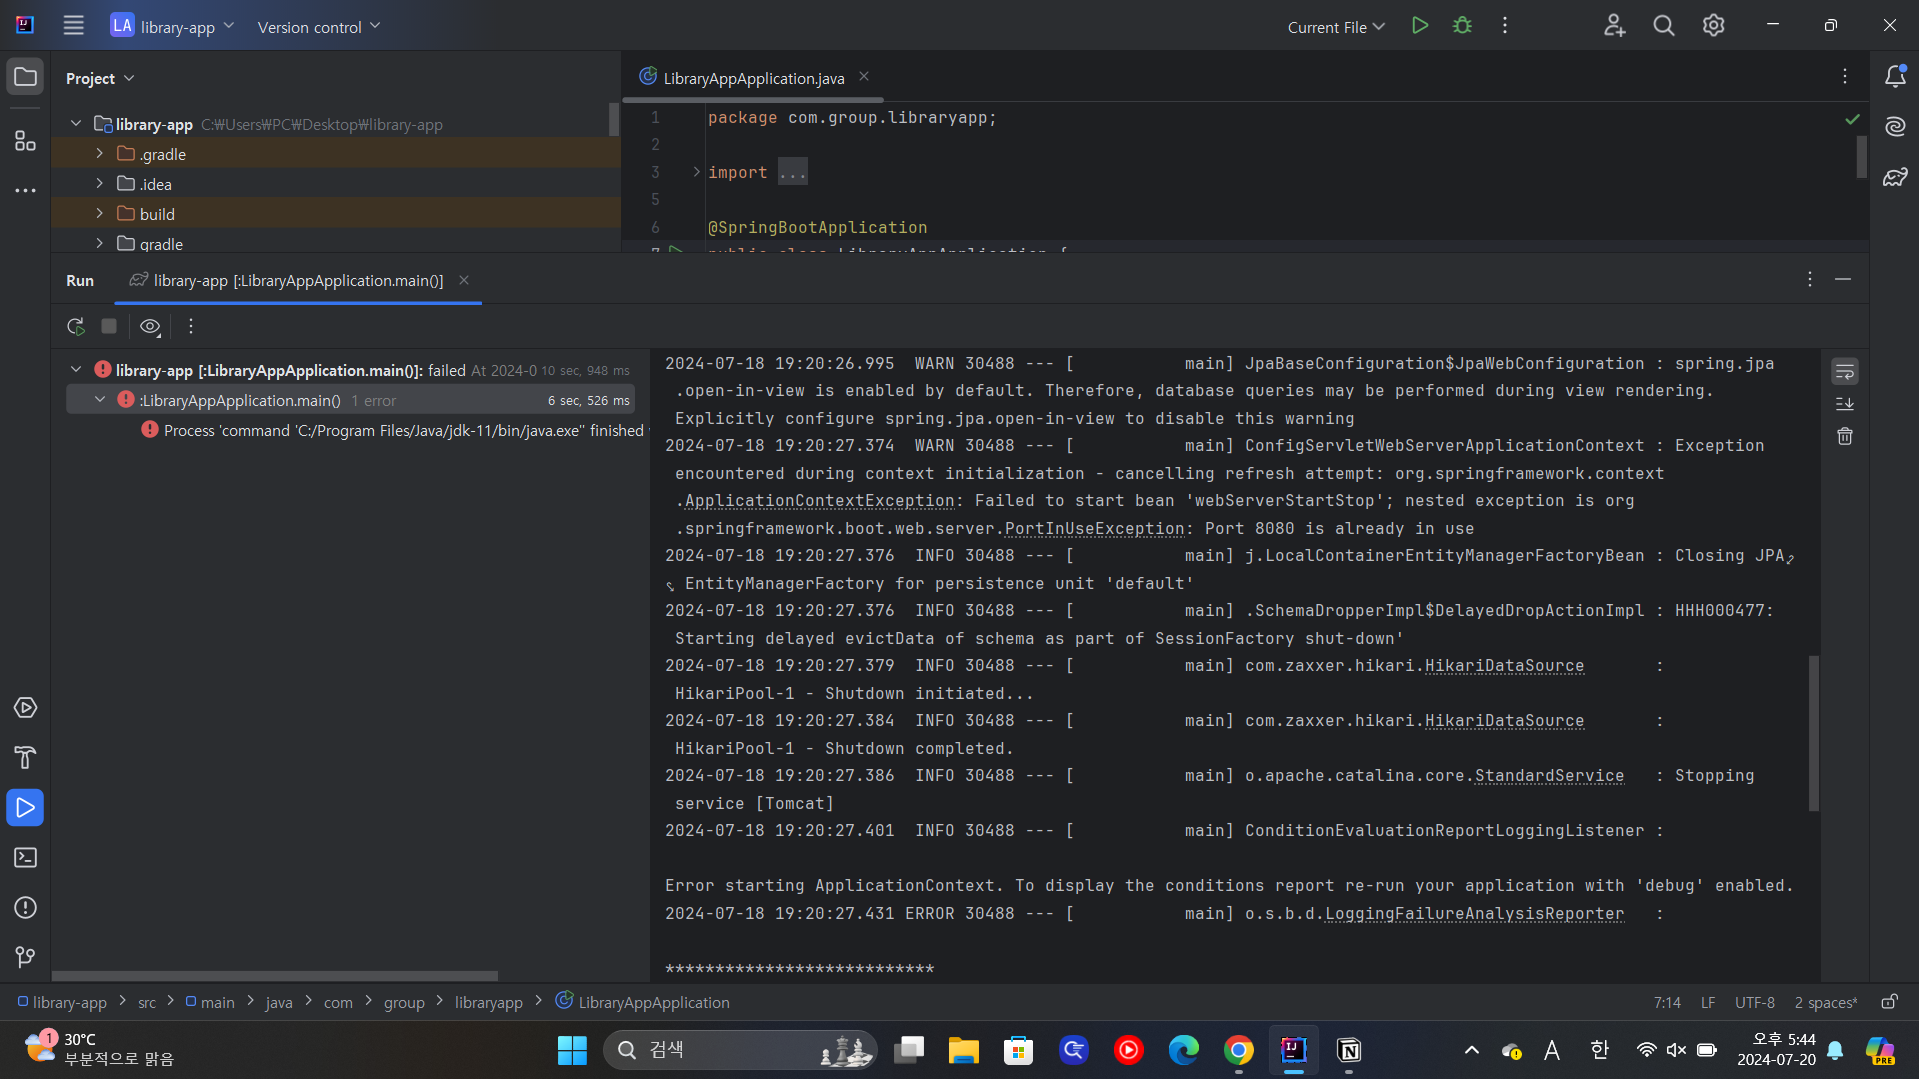Start debugging with the bug icon

pyautogui.click(x=1462, y=26)
